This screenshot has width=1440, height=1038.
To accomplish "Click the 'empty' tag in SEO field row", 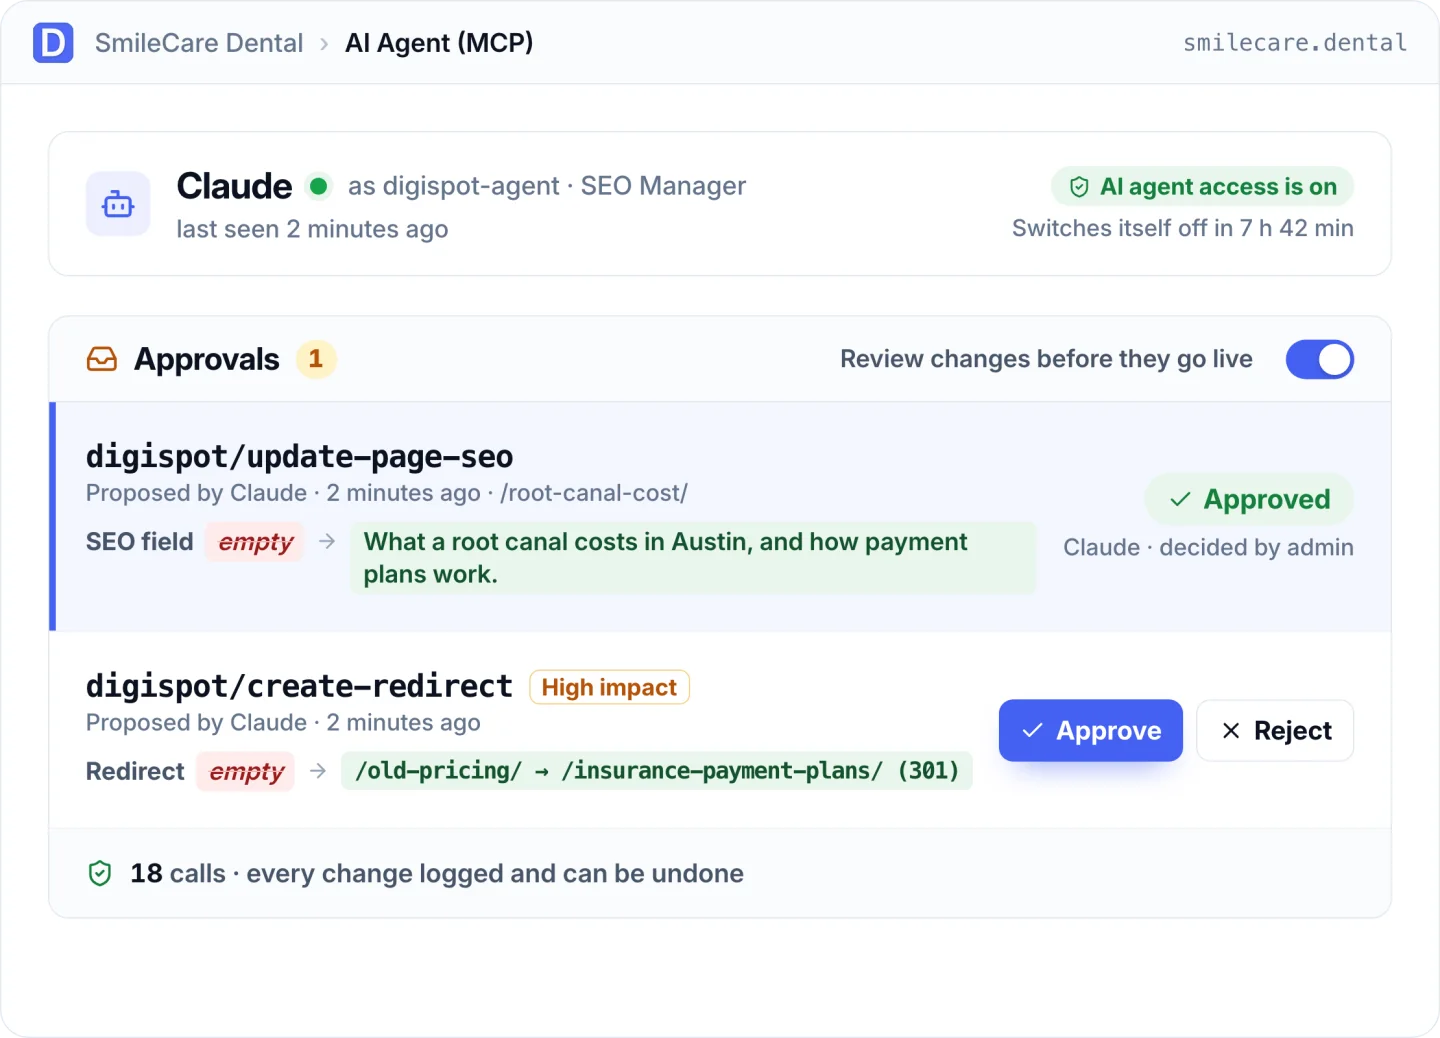I will [x=256, y=542].
